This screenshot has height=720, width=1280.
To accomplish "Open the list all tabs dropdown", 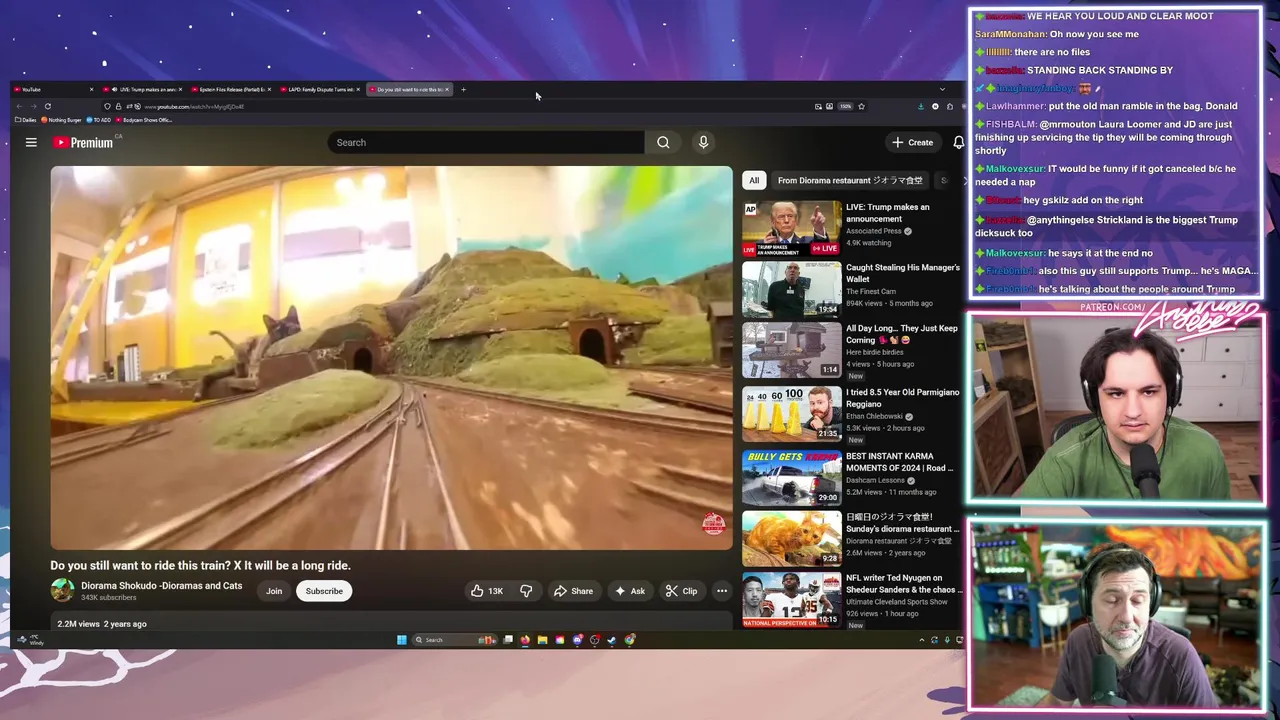I will 941,89.
